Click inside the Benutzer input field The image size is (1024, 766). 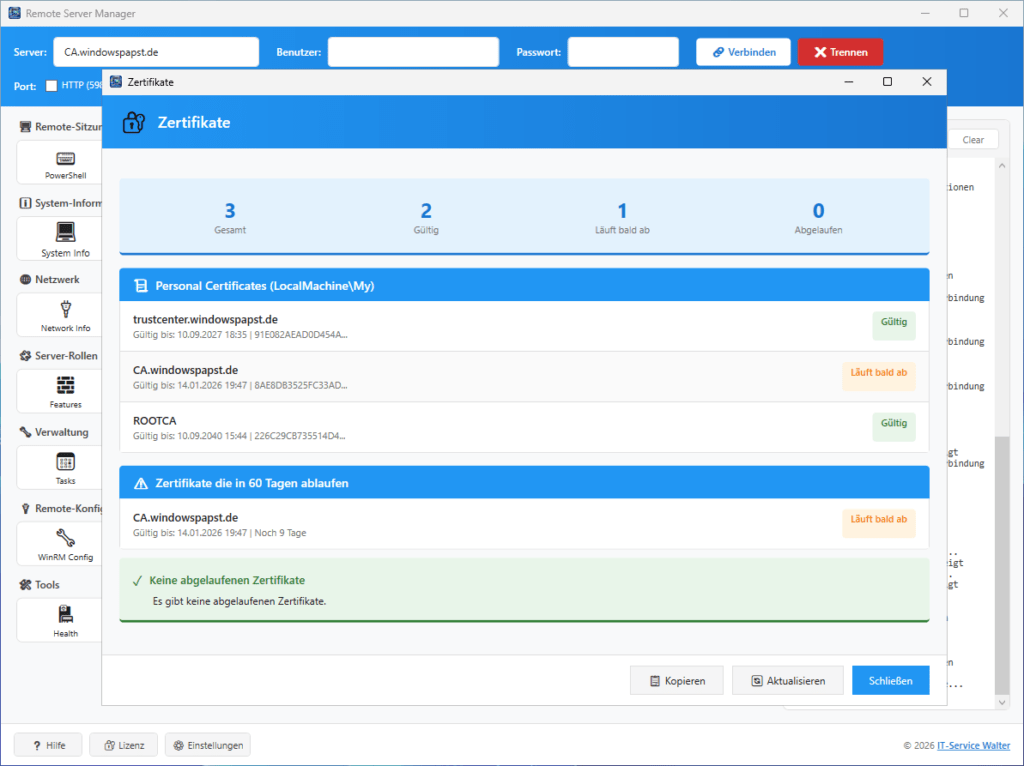pyautogui.click(x=412, y=51)
